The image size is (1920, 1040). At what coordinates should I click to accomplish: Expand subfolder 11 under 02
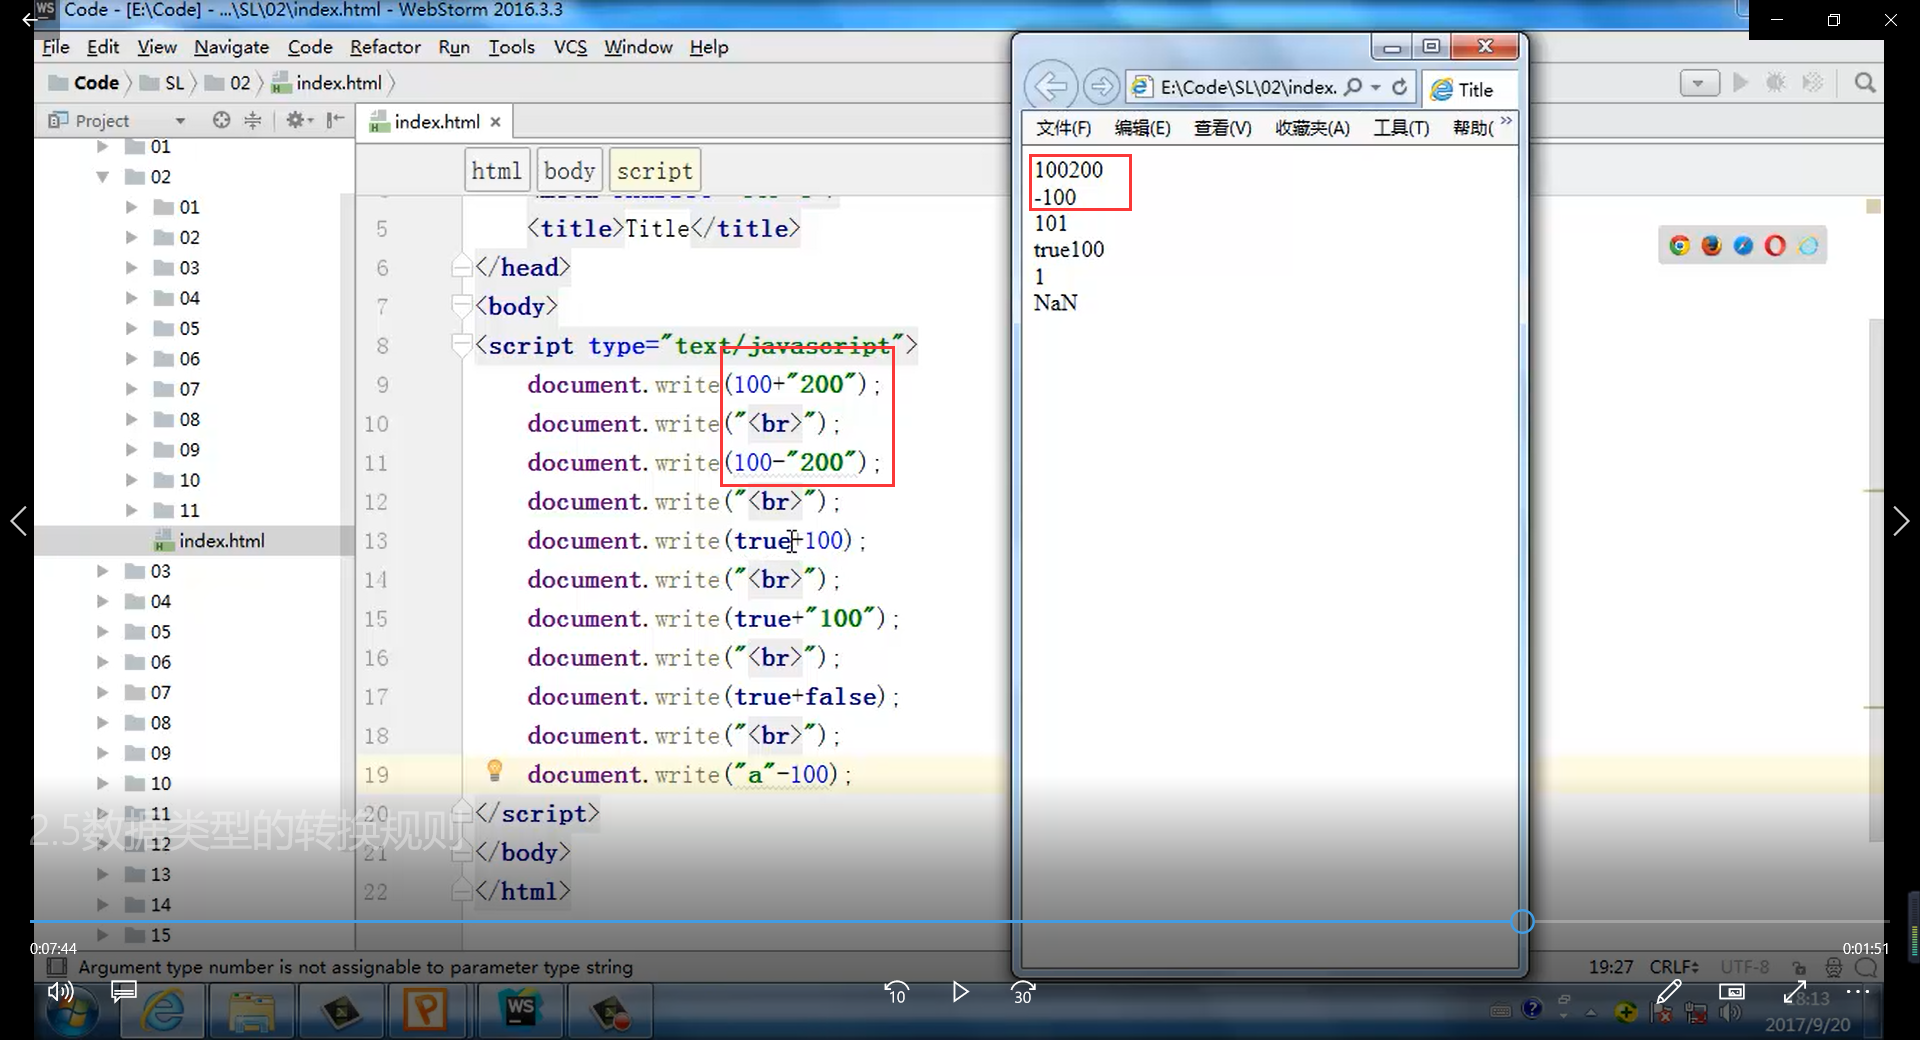pos(131,510)
